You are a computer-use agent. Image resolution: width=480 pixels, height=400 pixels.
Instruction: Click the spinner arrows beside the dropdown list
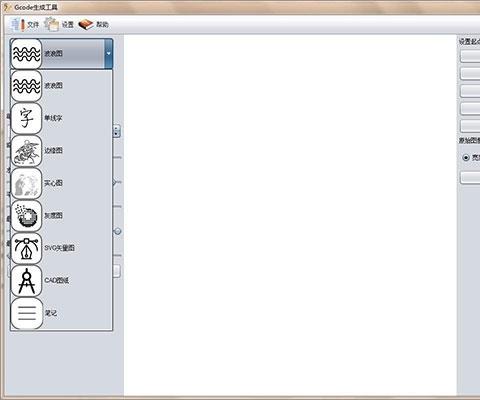click(116, 131)
